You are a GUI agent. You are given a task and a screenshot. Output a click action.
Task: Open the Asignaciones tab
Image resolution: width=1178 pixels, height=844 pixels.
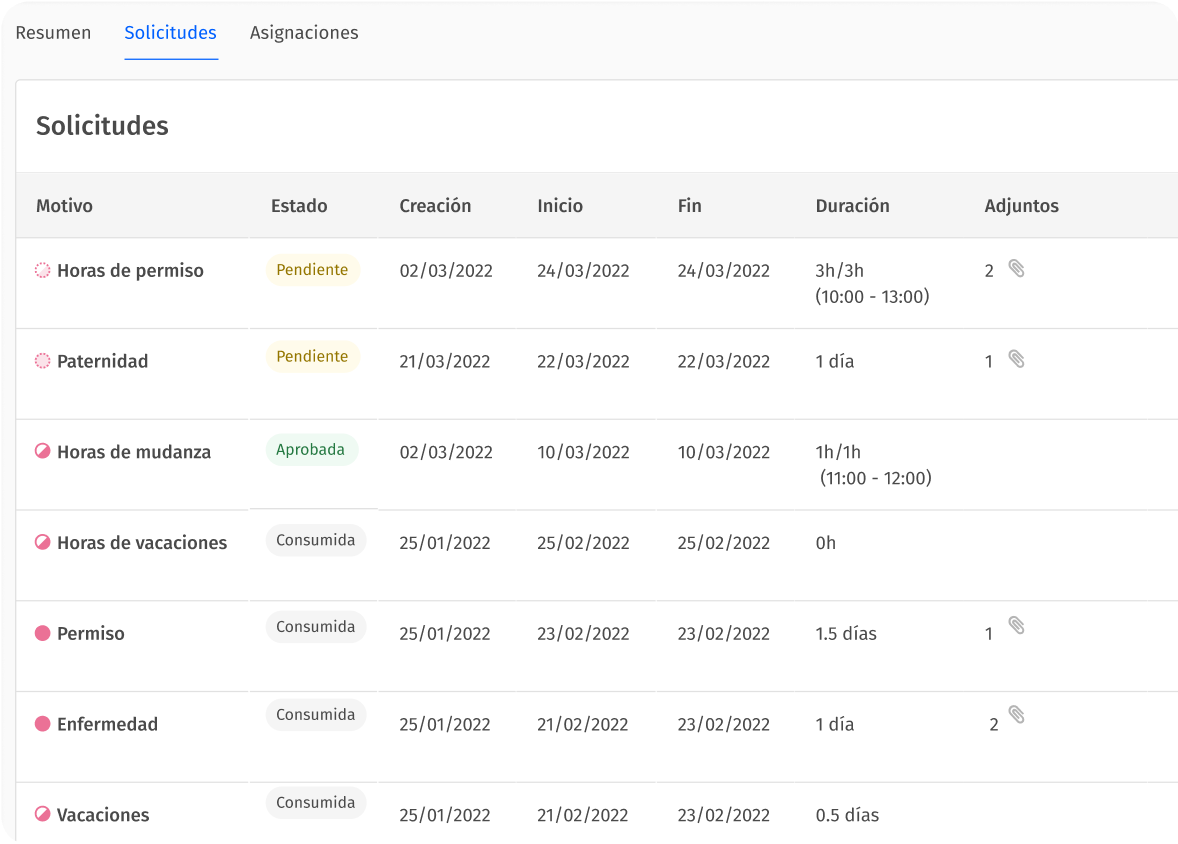pyautogui.click(x=304, y=33)
